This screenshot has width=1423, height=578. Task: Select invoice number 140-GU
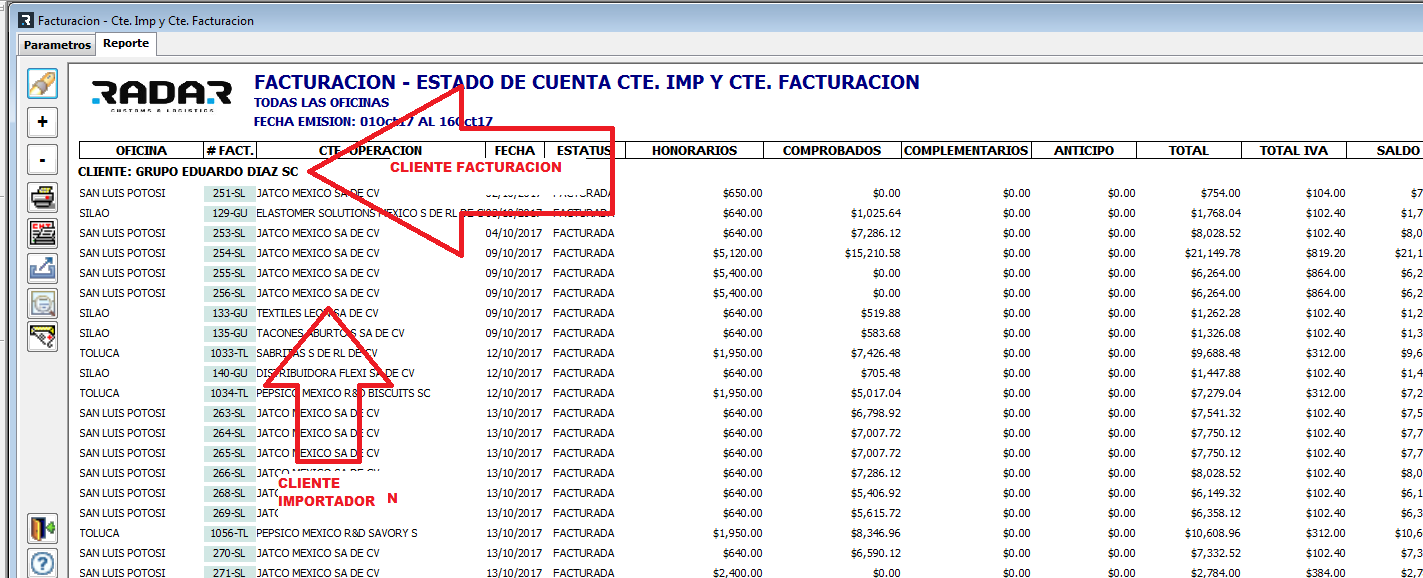point(229,373)
